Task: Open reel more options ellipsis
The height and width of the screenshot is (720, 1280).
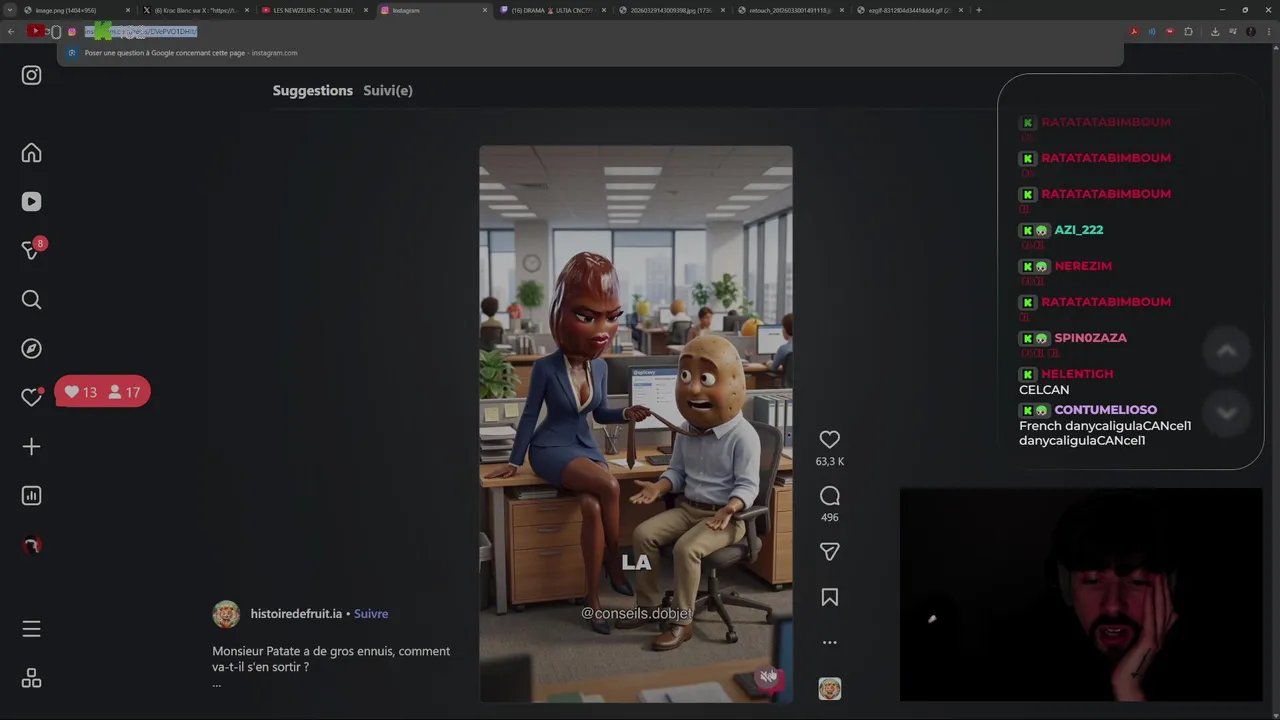Action: (829, 642)
